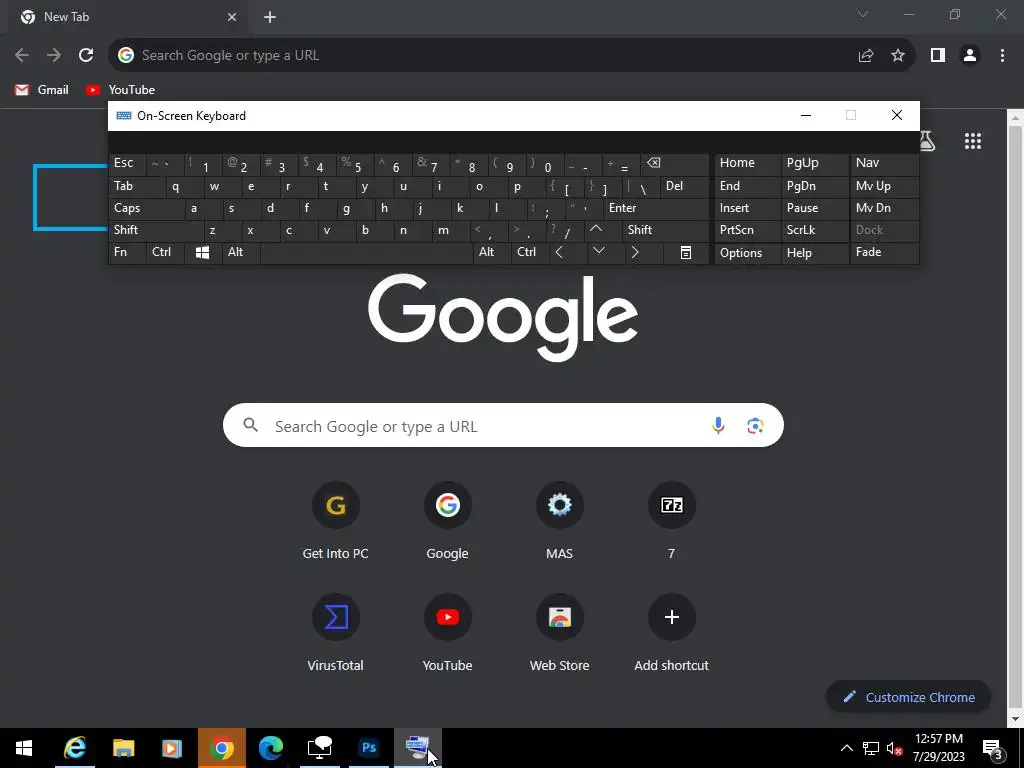This screenshot has width=1024, height=768.
Task: Click the spacebar on On-Screen Keyboard
Action: tap(366, 253)
